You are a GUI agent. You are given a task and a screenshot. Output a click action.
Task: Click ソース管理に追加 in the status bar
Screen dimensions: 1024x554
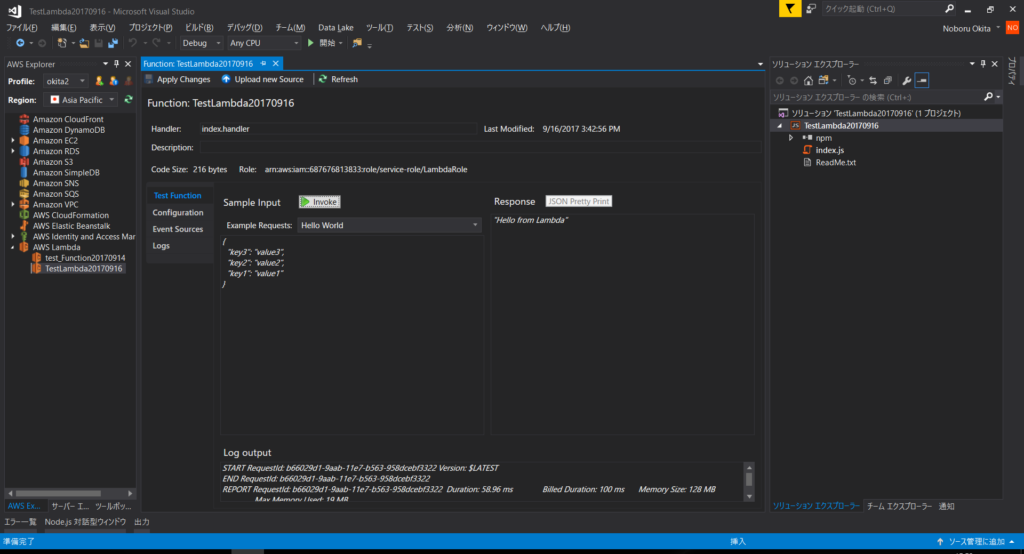pyautogui.click(x=976, y=542)
